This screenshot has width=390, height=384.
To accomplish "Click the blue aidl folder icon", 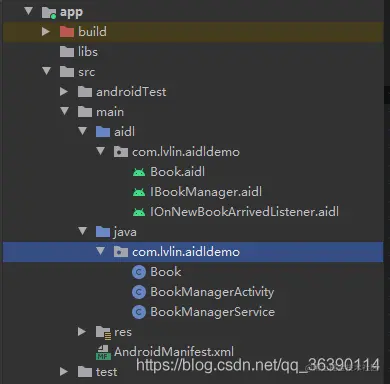I will (x=103, y=132).
